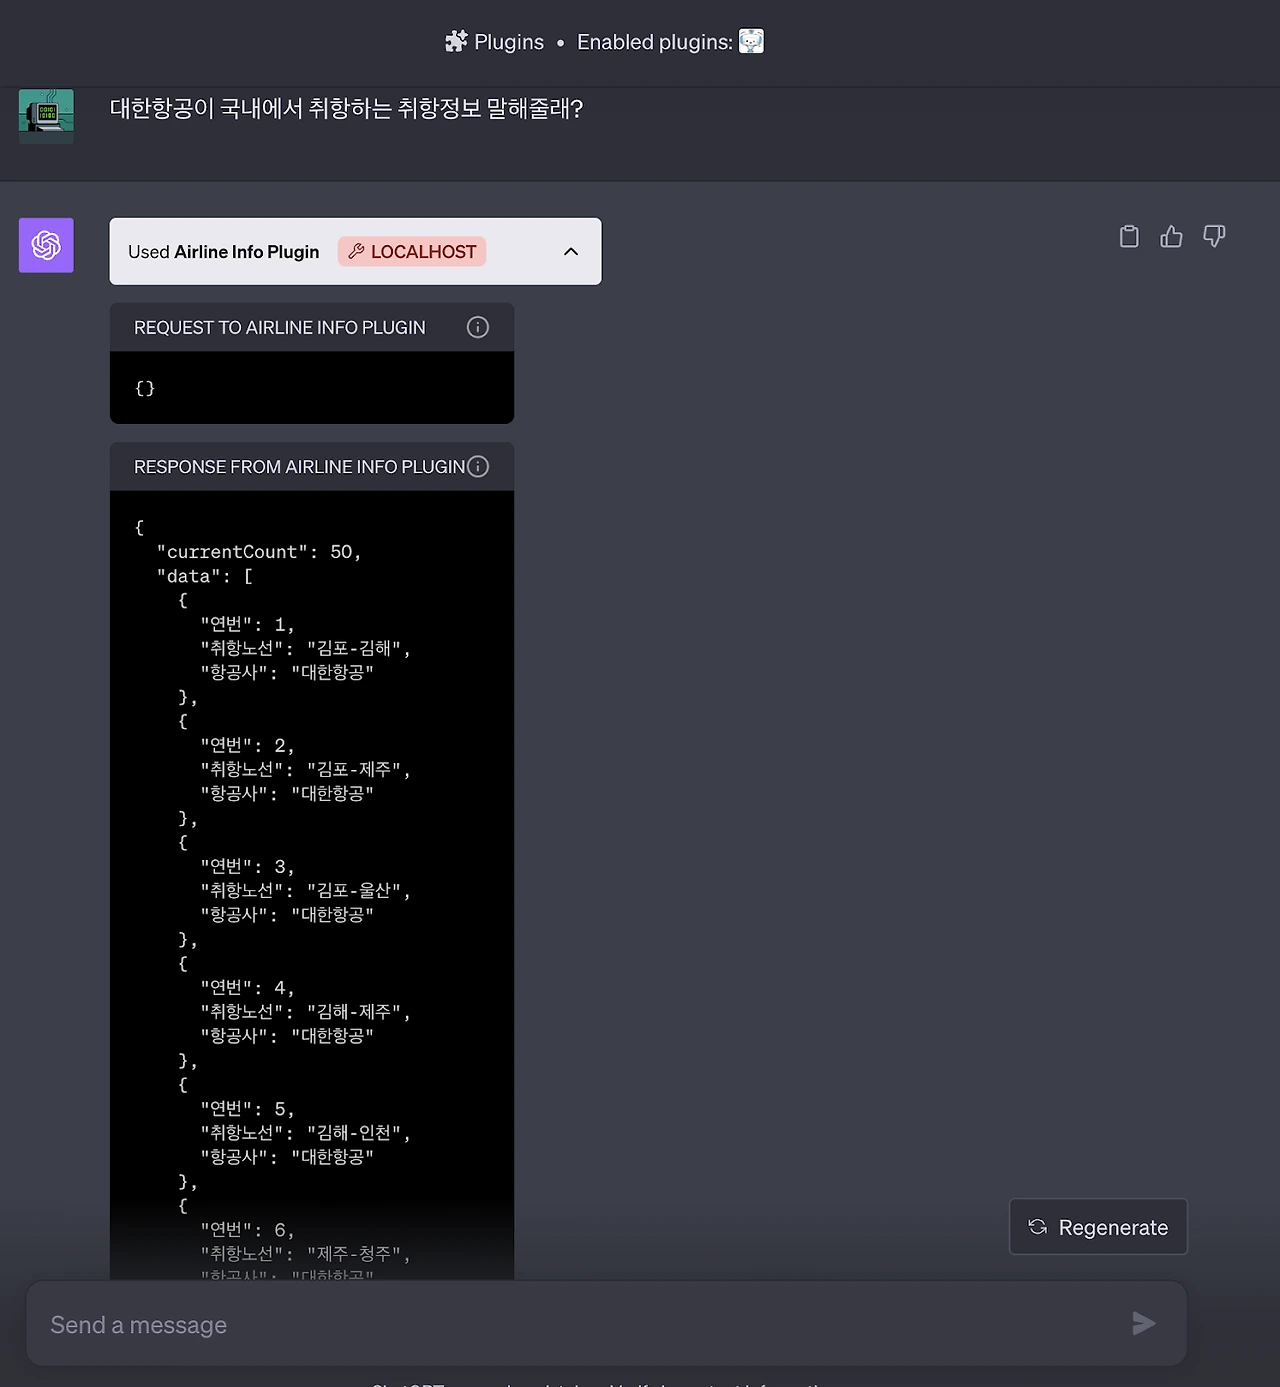
Task: Click the enabled plugin avatar icon
Action: pyautogui.click(x=751, y=41)
